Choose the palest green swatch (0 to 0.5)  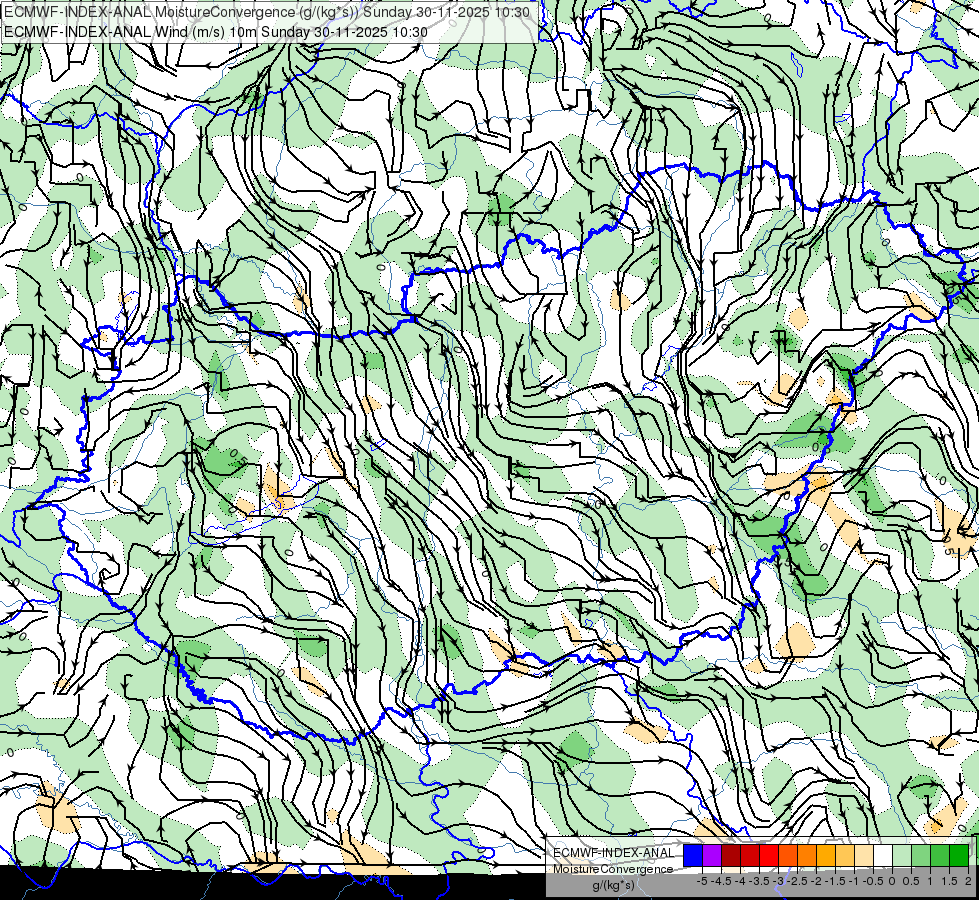click(x=902, y=855)
